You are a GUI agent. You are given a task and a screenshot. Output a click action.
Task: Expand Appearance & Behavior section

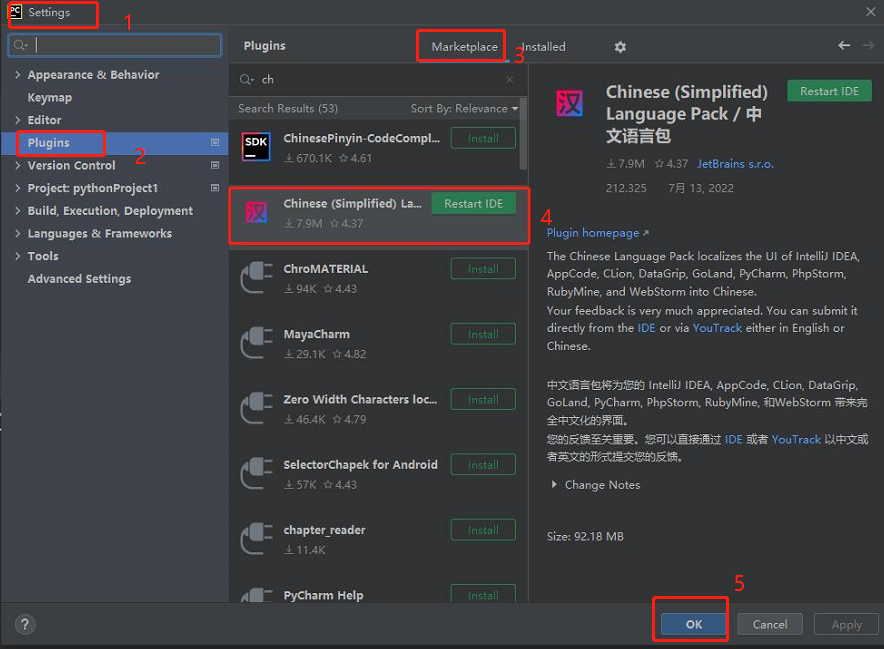click(17, 74)
